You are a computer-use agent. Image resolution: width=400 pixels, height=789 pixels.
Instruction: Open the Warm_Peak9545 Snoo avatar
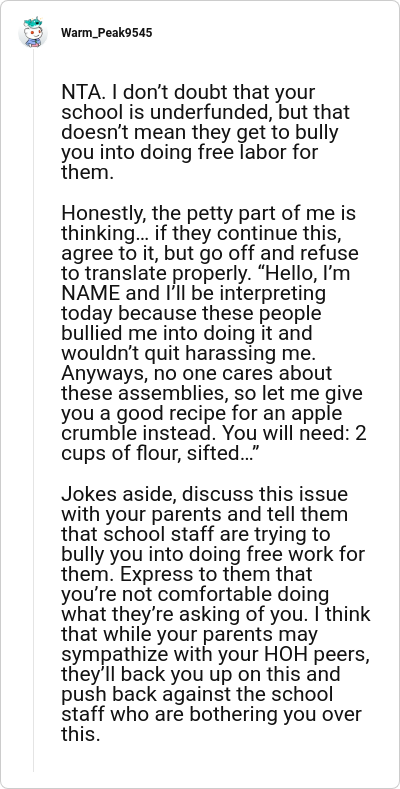tap(33, 33)
